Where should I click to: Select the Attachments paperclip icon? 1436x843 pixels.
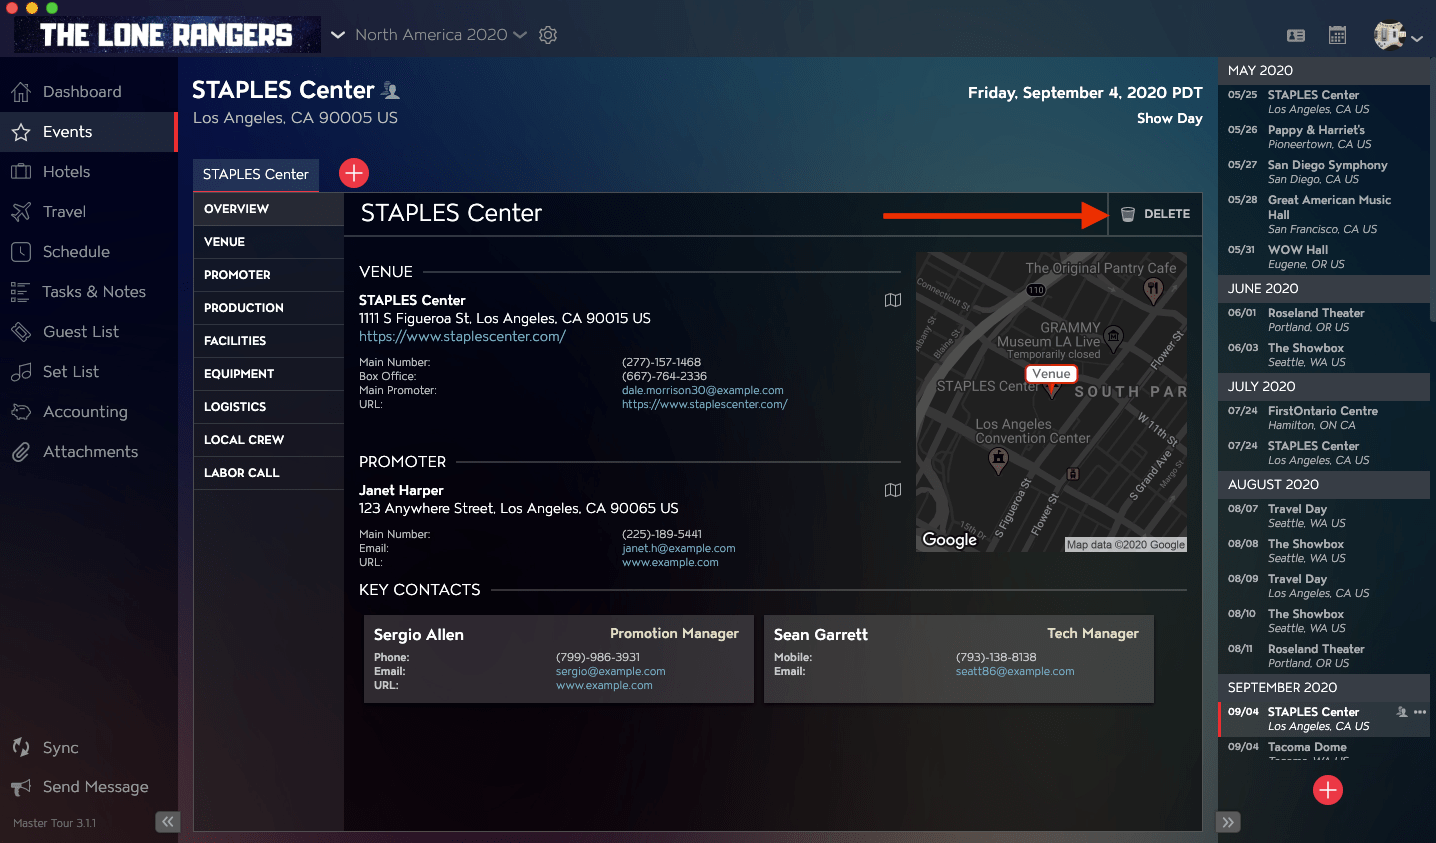pyautogui.click(x=20, y=451)
